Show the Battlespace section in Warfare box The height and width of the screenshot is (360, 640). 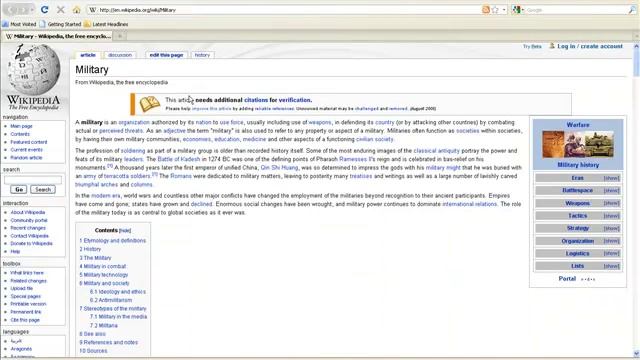(611, 191)
